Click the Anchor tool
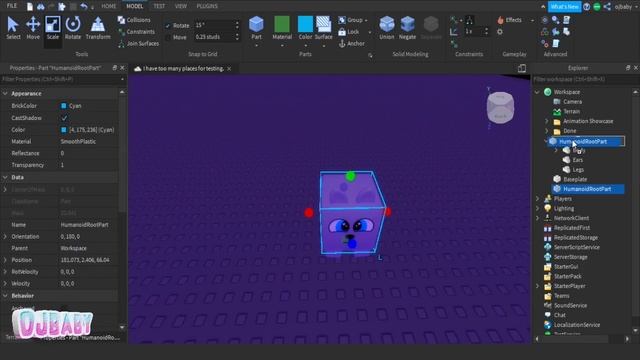Image resolution: width=640 pixels, height=360 pixels. (352, 43)
